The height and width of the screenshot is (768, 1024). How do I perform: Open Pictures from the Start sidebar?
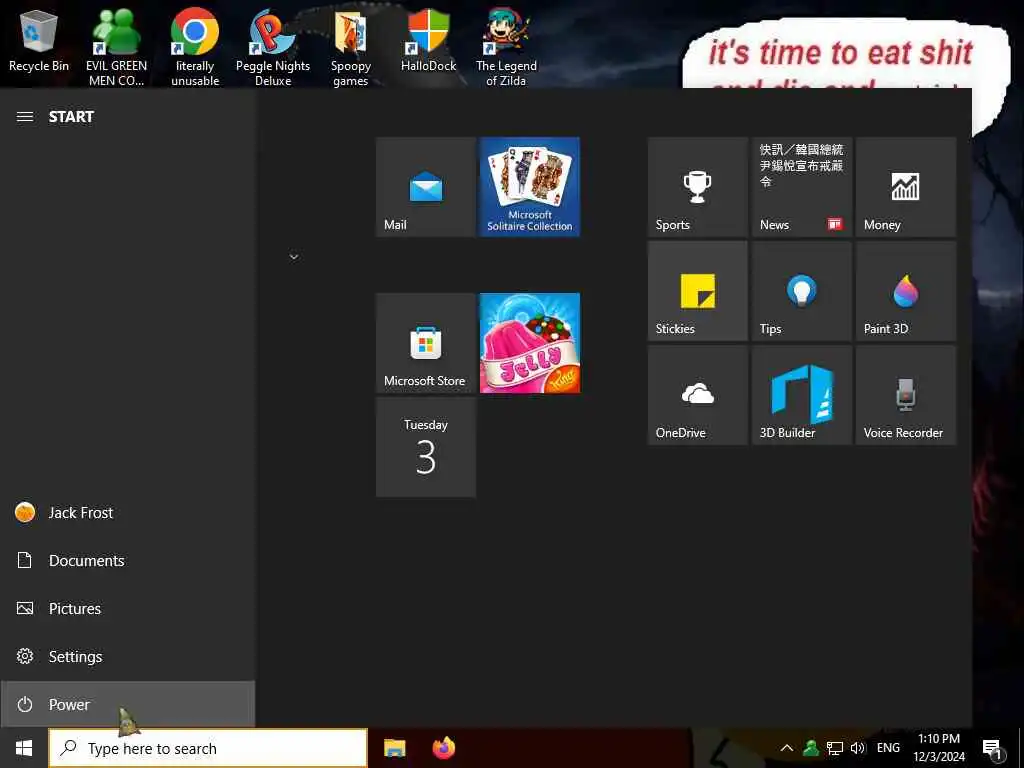127,609
